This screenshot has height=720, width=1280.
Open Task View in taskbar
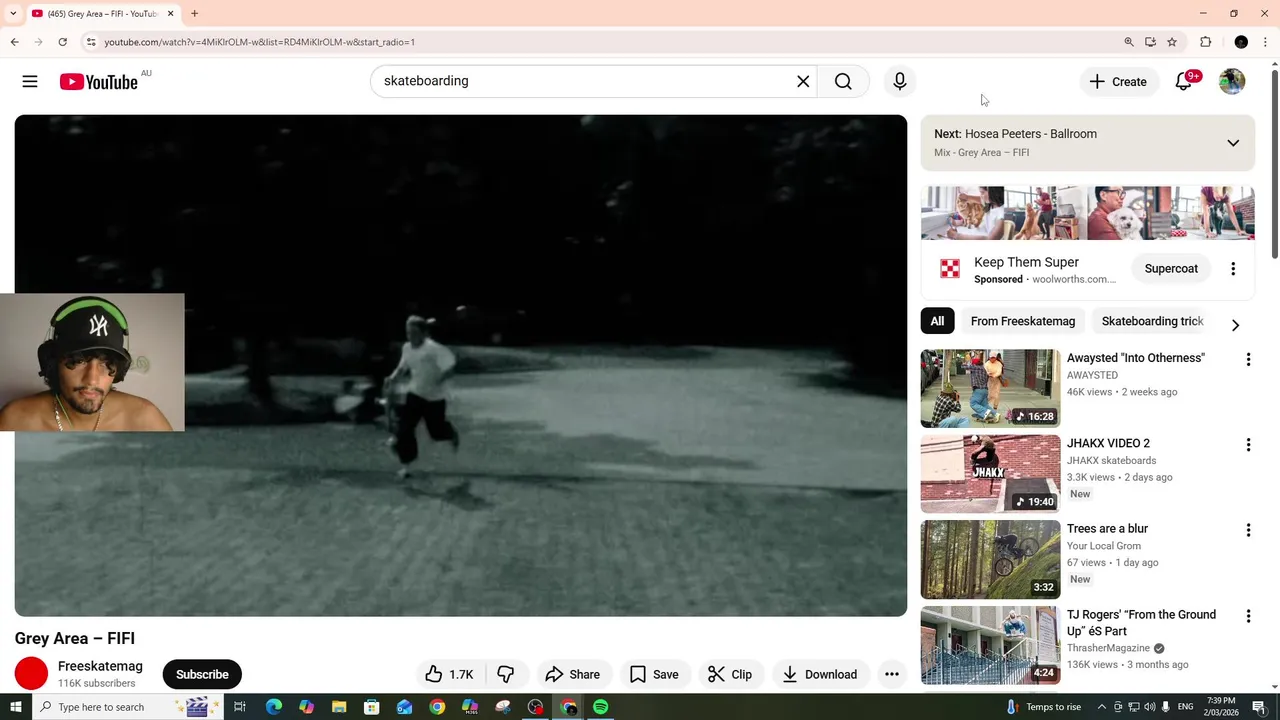(x=240, y=707)
